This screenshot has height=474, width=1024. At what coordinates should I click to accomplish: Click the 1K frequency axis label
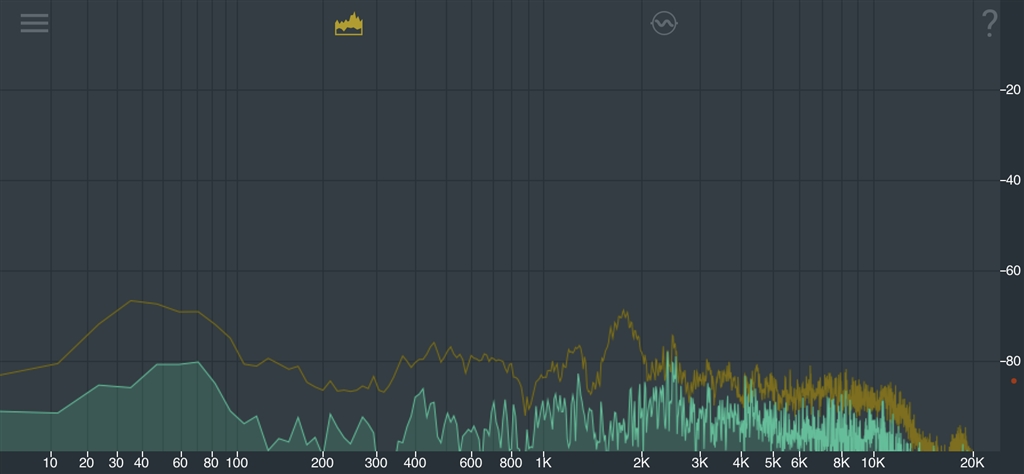pyautogui.click(x=543, y=463)
